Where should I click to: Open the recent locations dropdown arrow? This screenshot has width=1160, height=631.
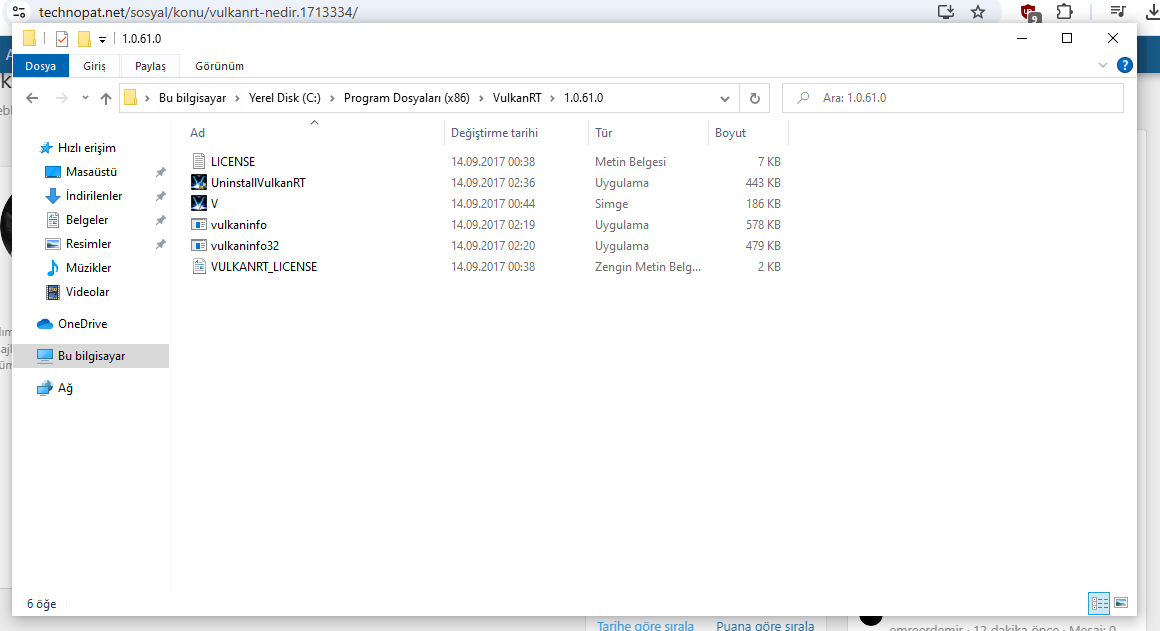pos(85,98)
